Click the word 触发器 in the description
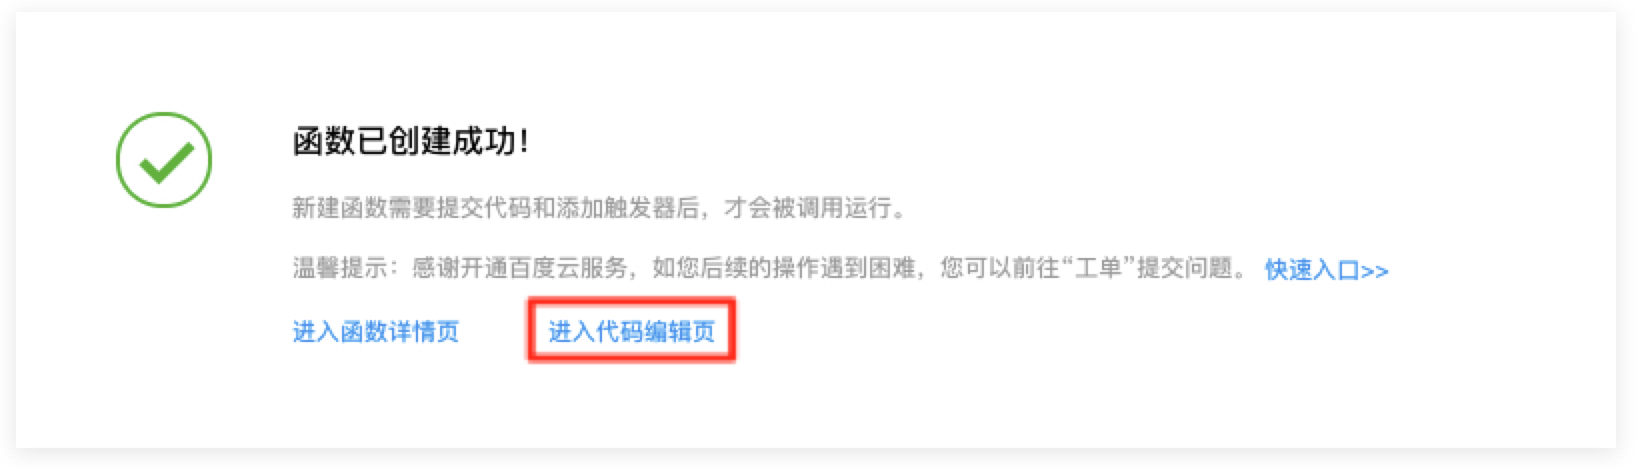Image resolution: width=1648 pixels, height=468 pixels. click(640, 208)
